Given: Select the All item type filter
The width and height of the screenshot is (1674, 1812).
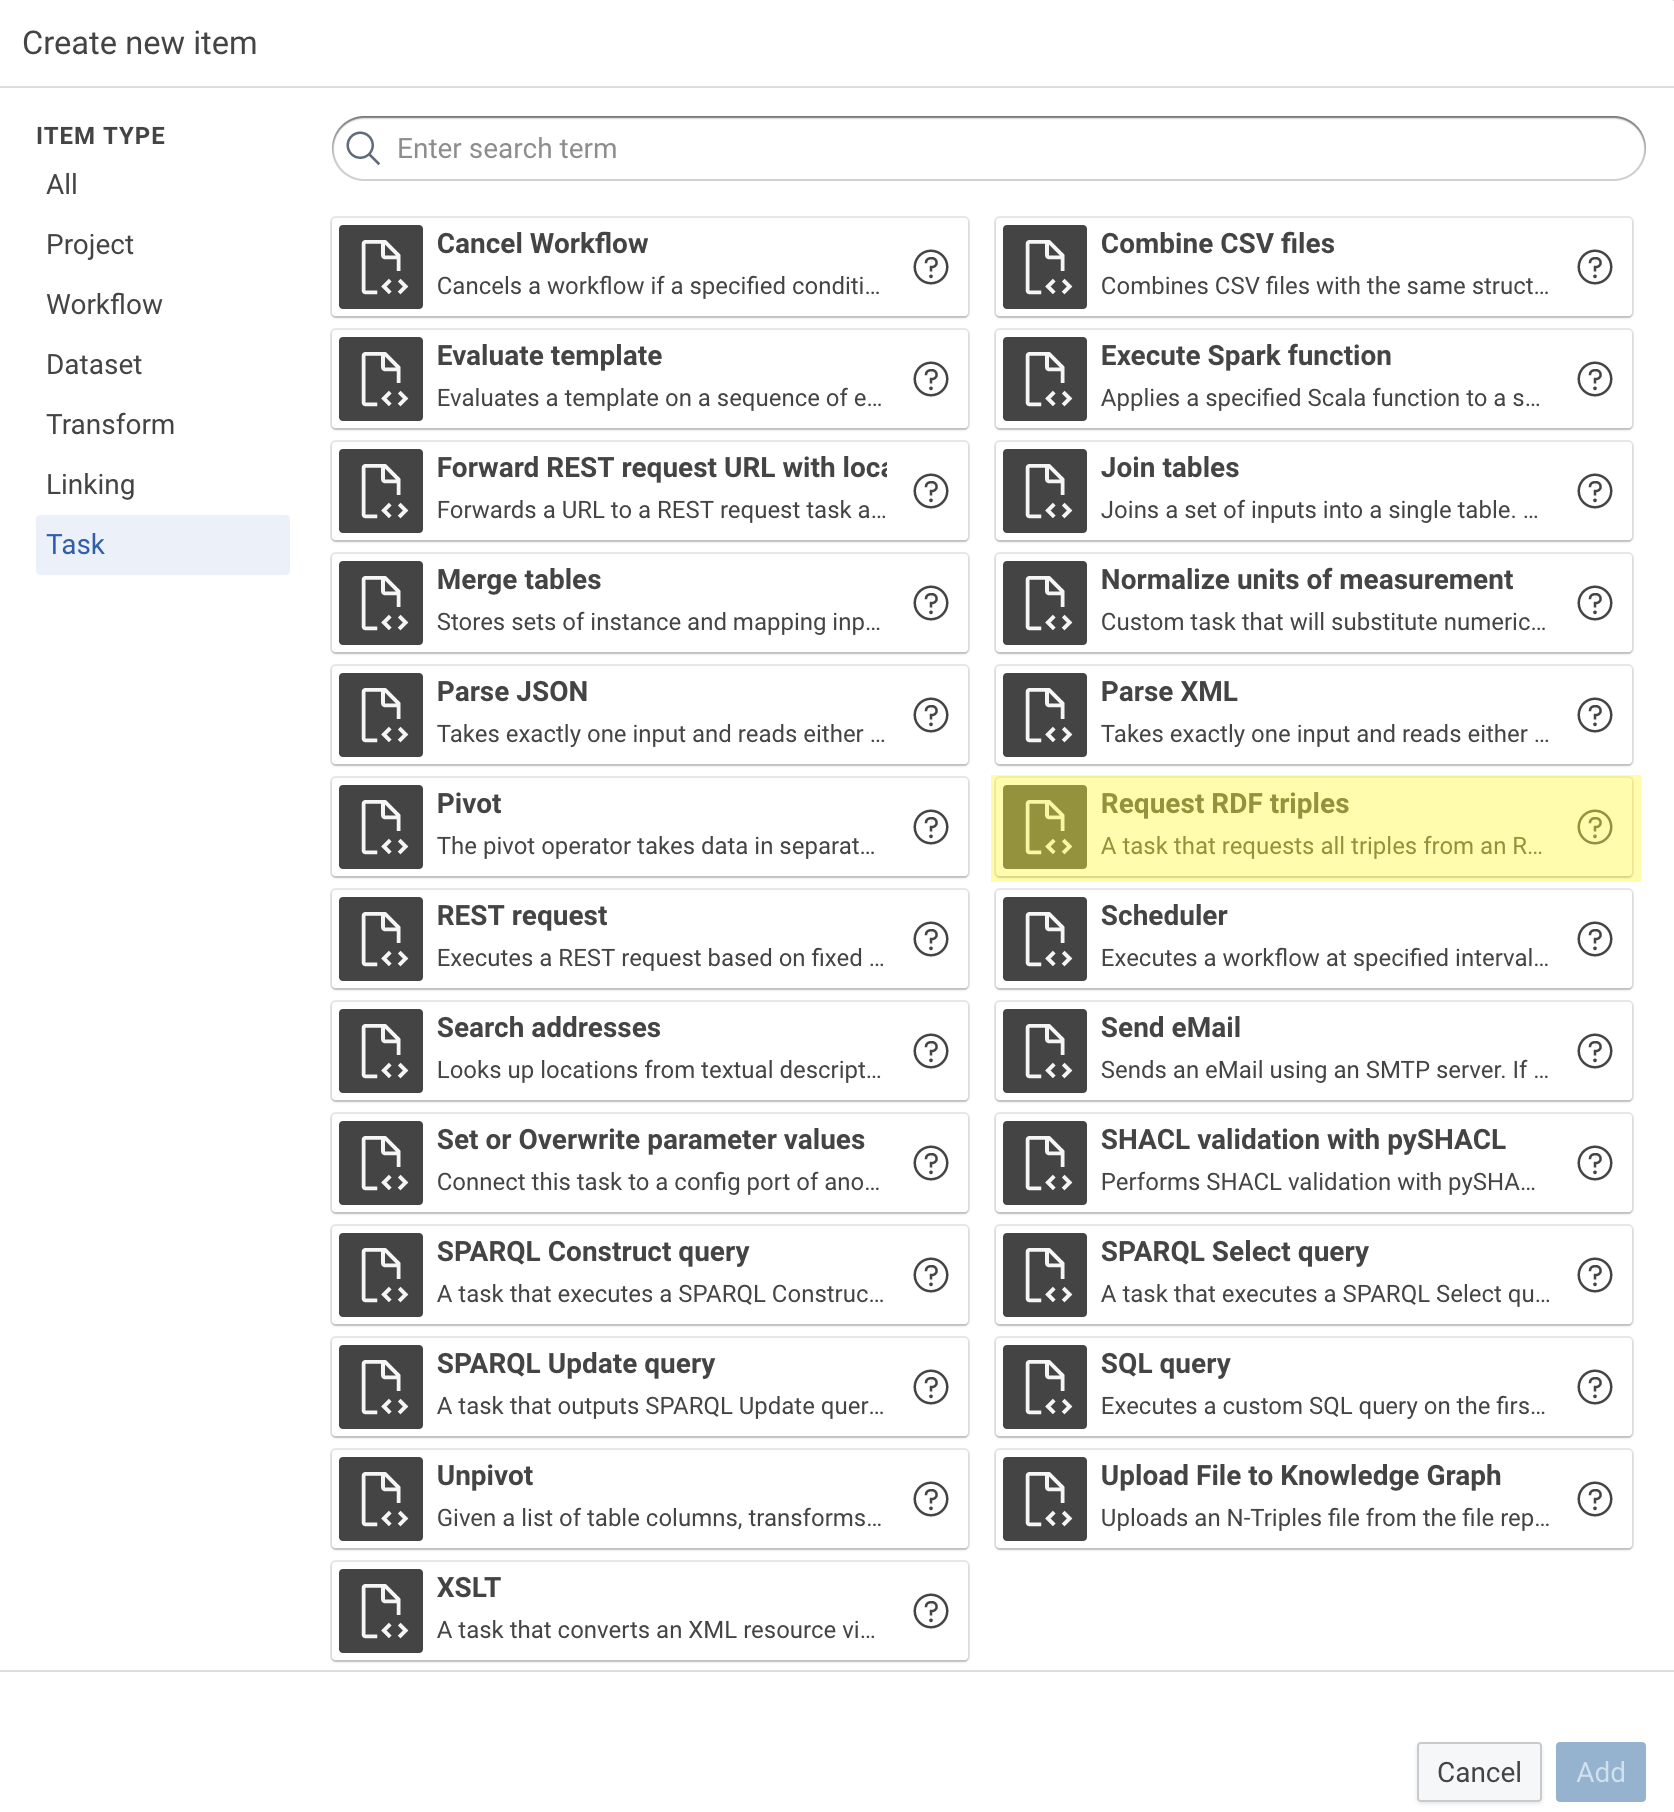Looking at the screenshot, I should pyautogui.click(x=62, y=184).
